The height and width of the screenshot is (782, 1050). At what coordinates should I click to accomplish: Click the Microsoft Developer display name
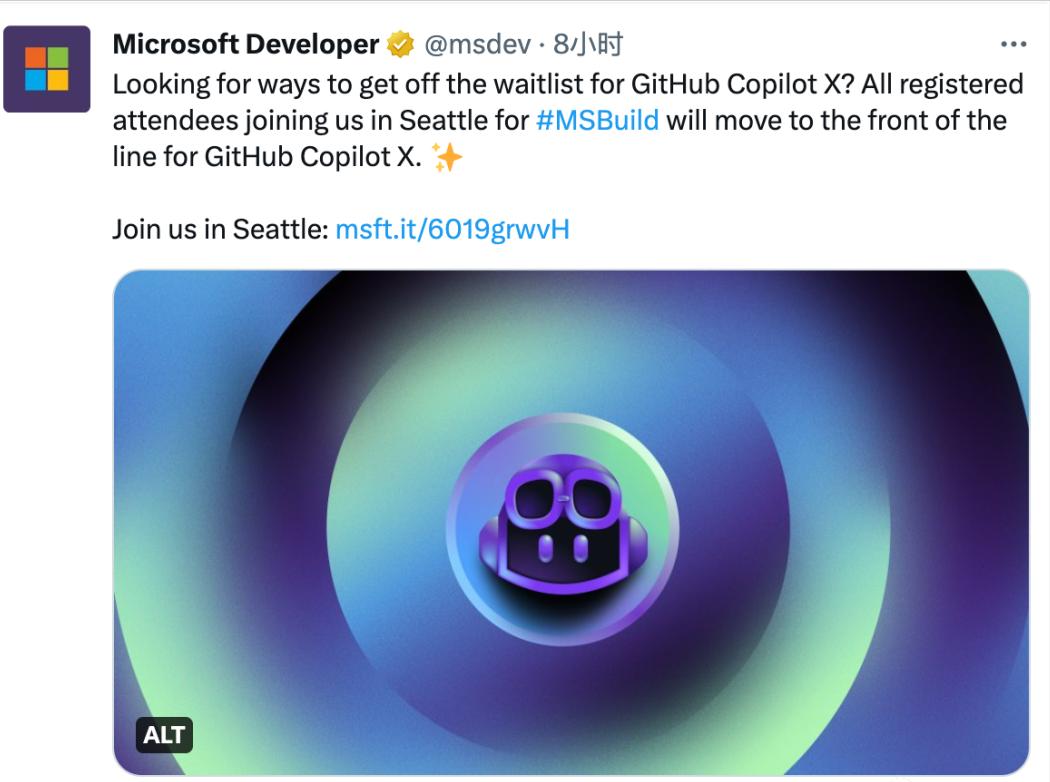tap(246, 45)
